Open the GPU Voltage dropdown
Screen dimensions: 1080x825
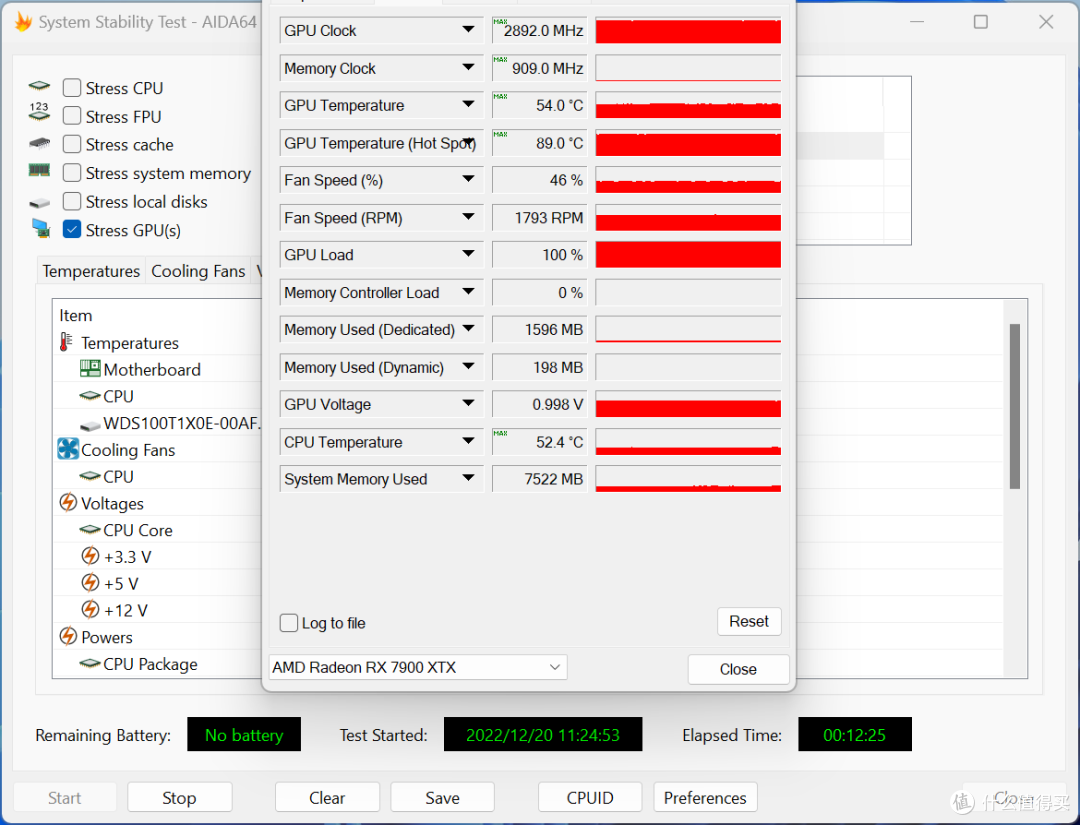(x=381, y=404)
